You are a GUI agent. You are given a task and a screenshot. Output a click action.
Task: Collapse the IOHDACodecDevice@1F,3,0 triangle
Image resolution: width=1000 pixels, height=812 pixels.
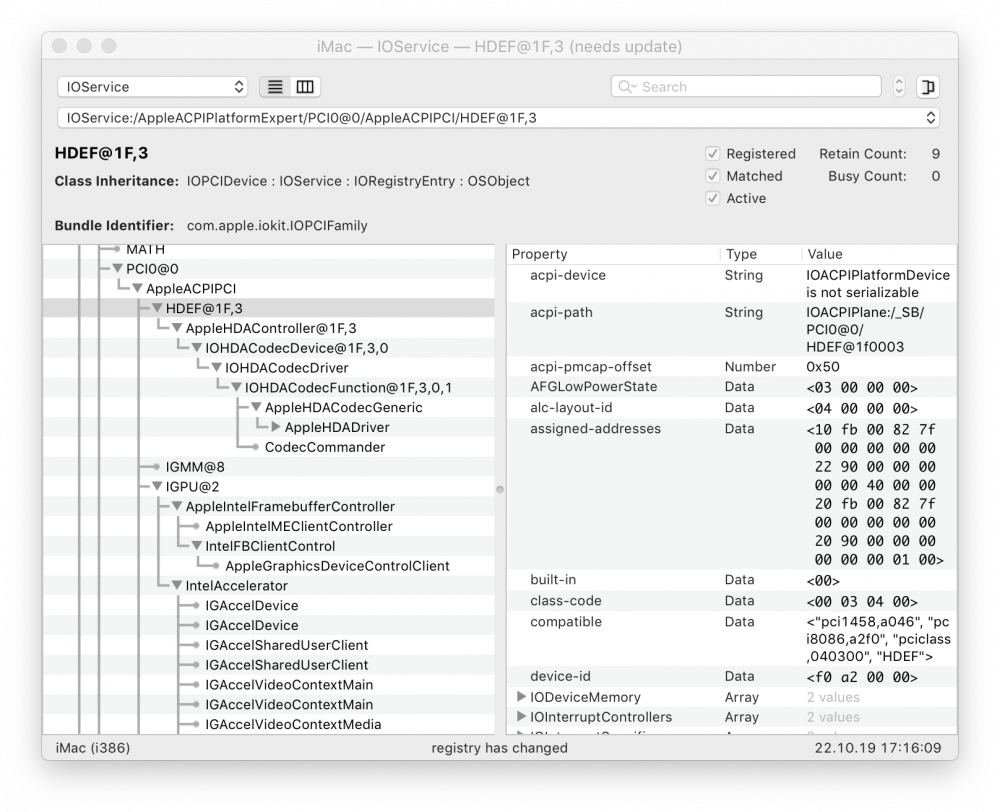pyautogui.click(x=196, y=348)
